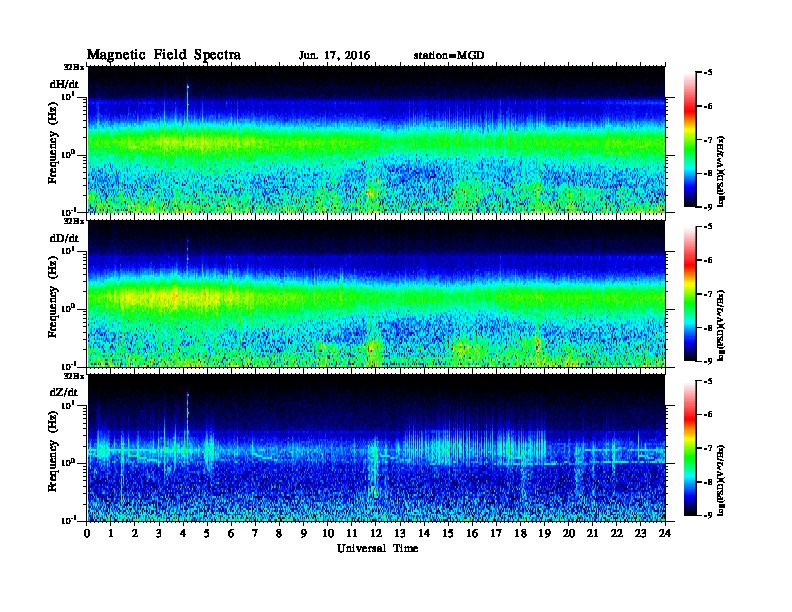
Task: Click hour 16 on the time axis
Action: (472, 534)
